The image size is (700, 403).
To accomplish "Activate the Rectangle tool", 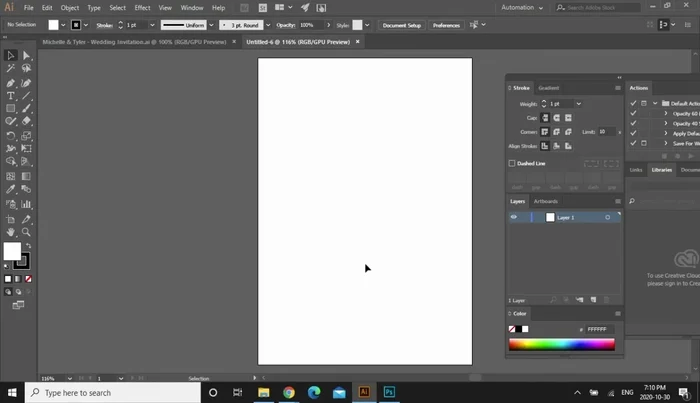I will [11, 108].
